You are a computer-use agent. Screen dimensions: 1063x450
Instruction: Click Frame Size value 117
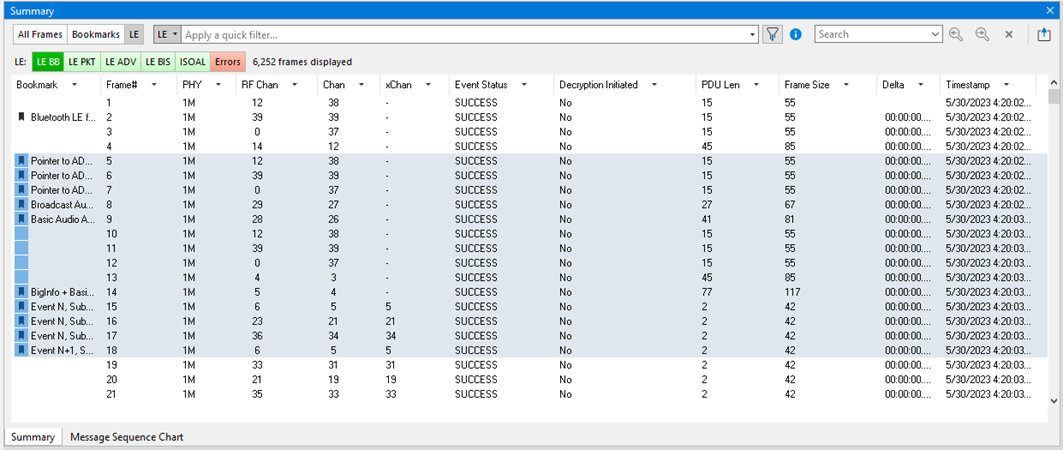point(793,292)
